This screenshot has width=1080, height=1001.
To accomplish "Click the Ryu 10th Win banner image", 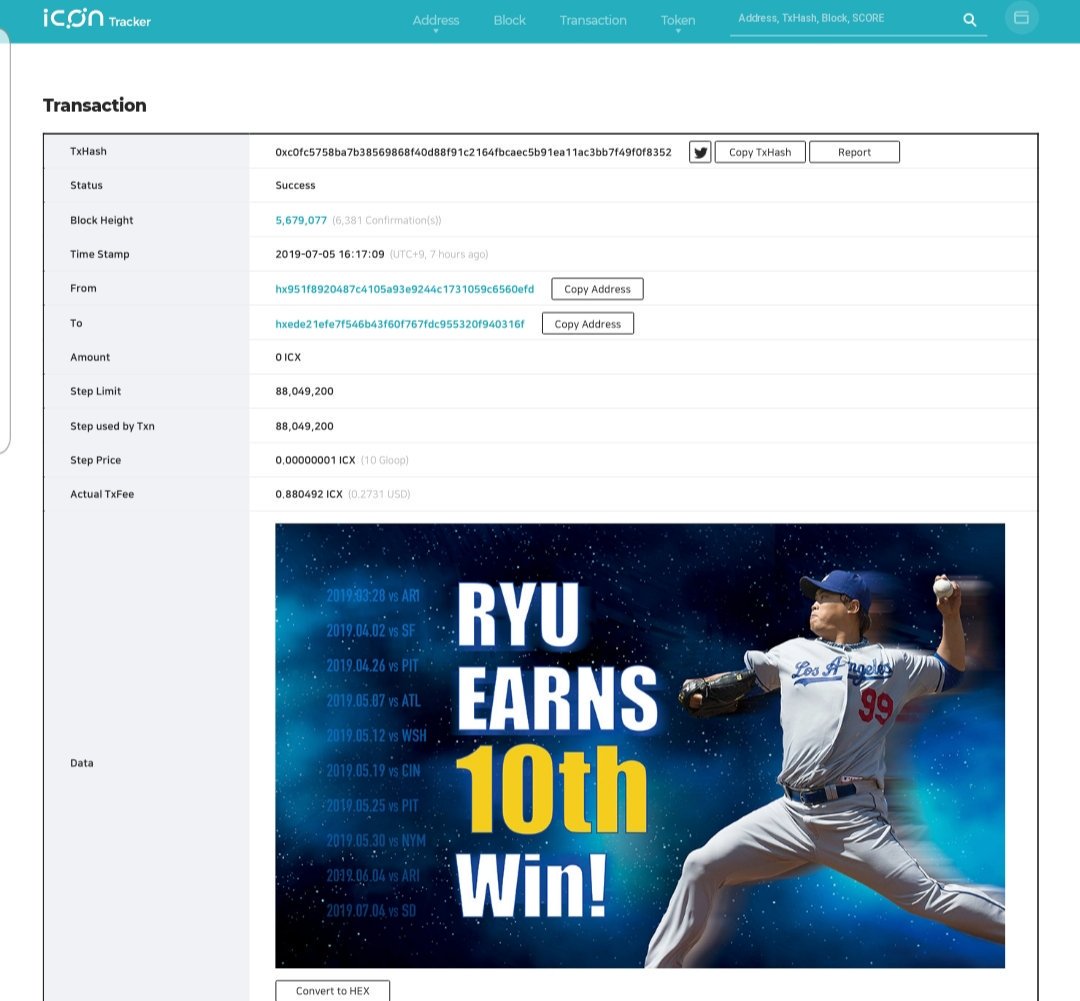I will click(639, 745).
